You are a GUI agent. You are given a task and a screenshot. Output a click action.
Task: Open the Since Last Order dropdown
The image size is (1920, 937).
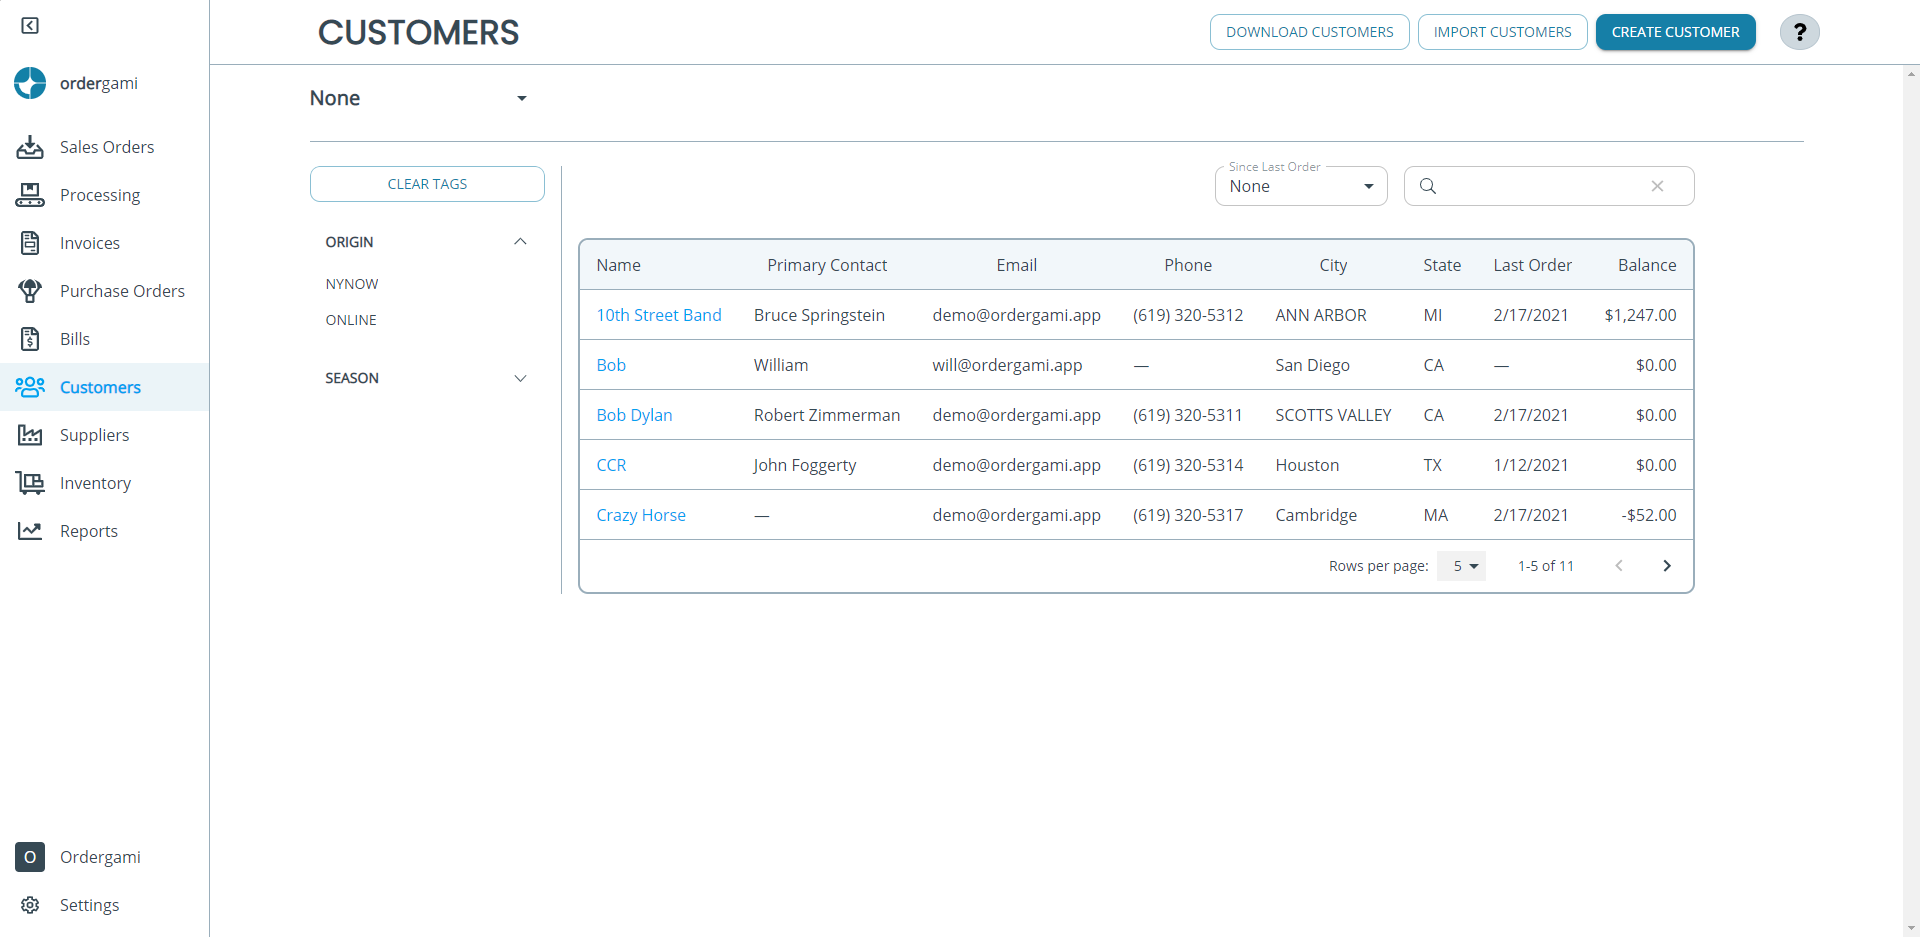[1301, 186]
